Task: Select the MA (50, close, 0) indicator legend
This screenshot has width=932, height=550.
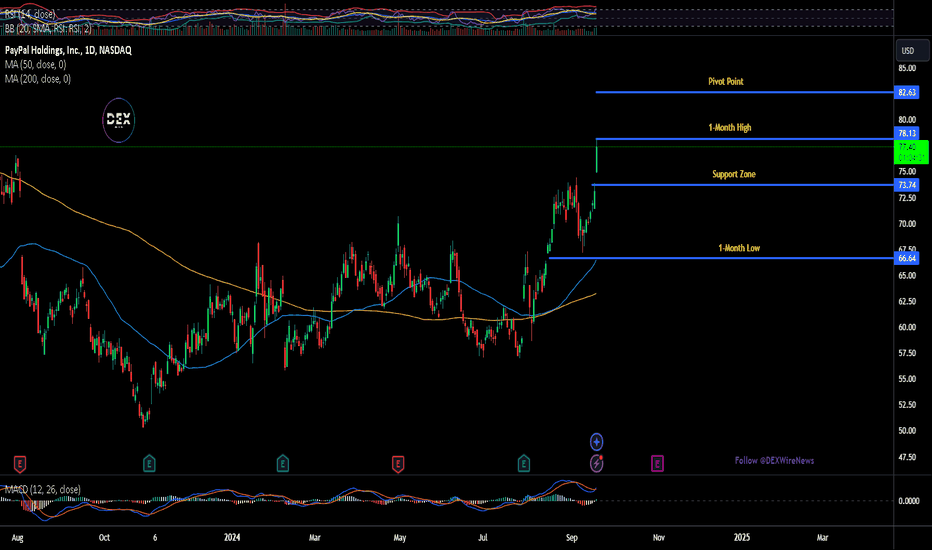Action: (x=36, y=64)
